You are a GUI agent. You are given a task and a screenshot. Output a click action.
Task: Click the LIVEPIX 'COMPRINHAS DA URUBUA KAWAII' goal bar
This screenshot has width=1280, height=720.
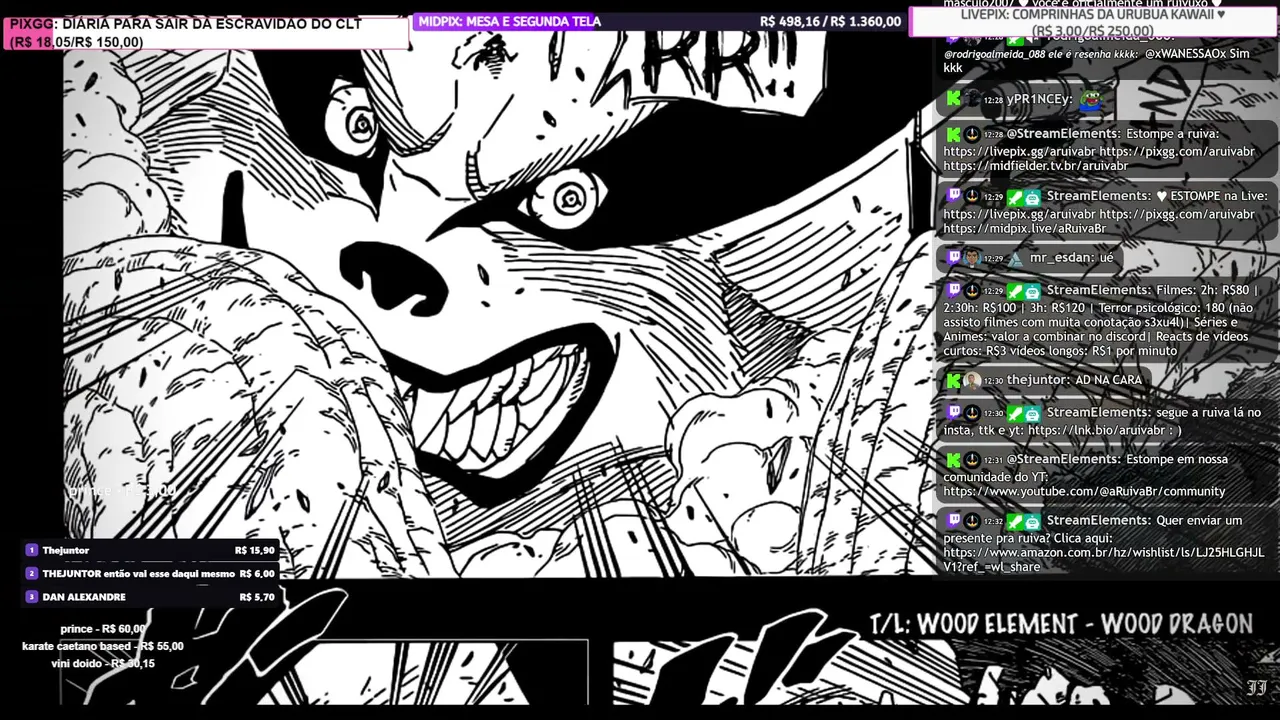(1093, 22)
